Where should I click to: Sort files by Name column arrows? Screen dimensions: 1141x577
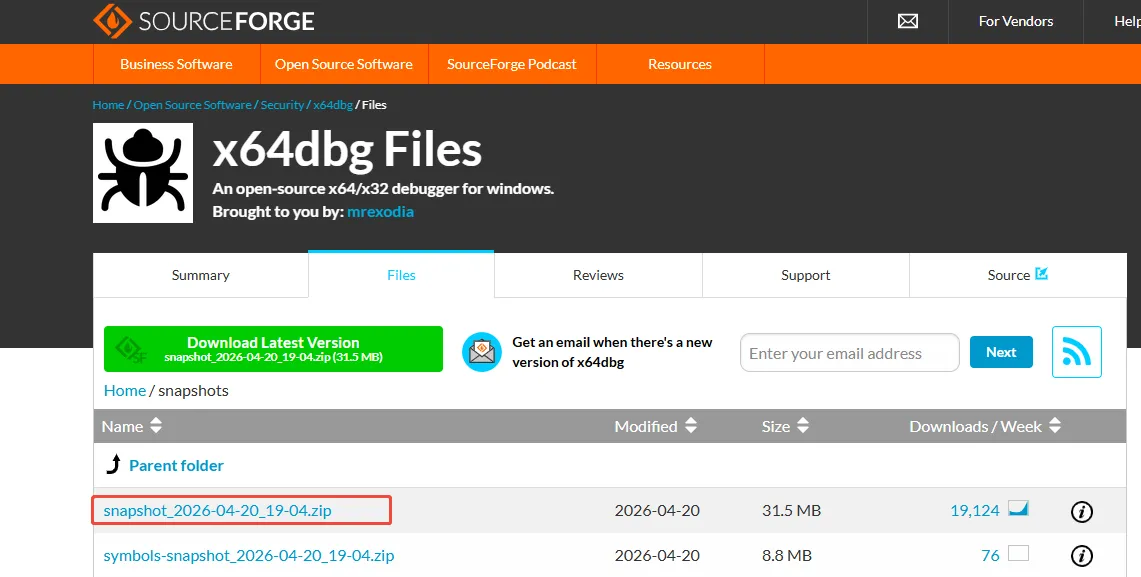click(x=156, y=426)
